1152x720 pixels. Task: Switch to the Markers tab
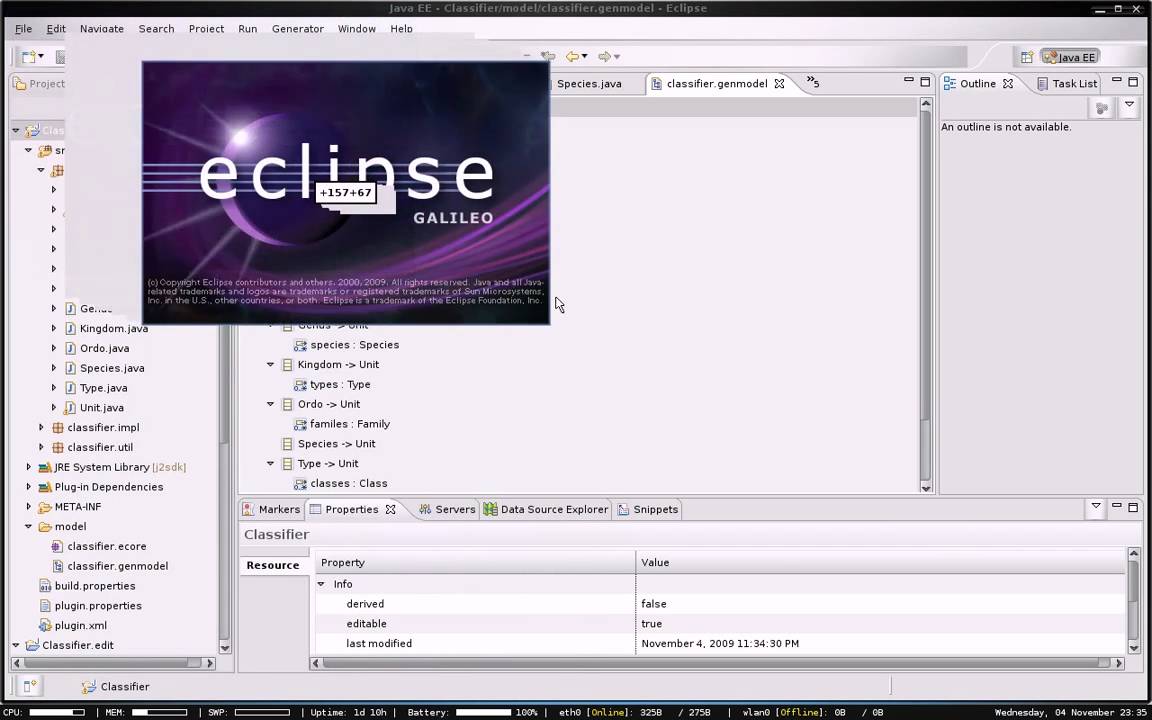(x=271, y=509)
